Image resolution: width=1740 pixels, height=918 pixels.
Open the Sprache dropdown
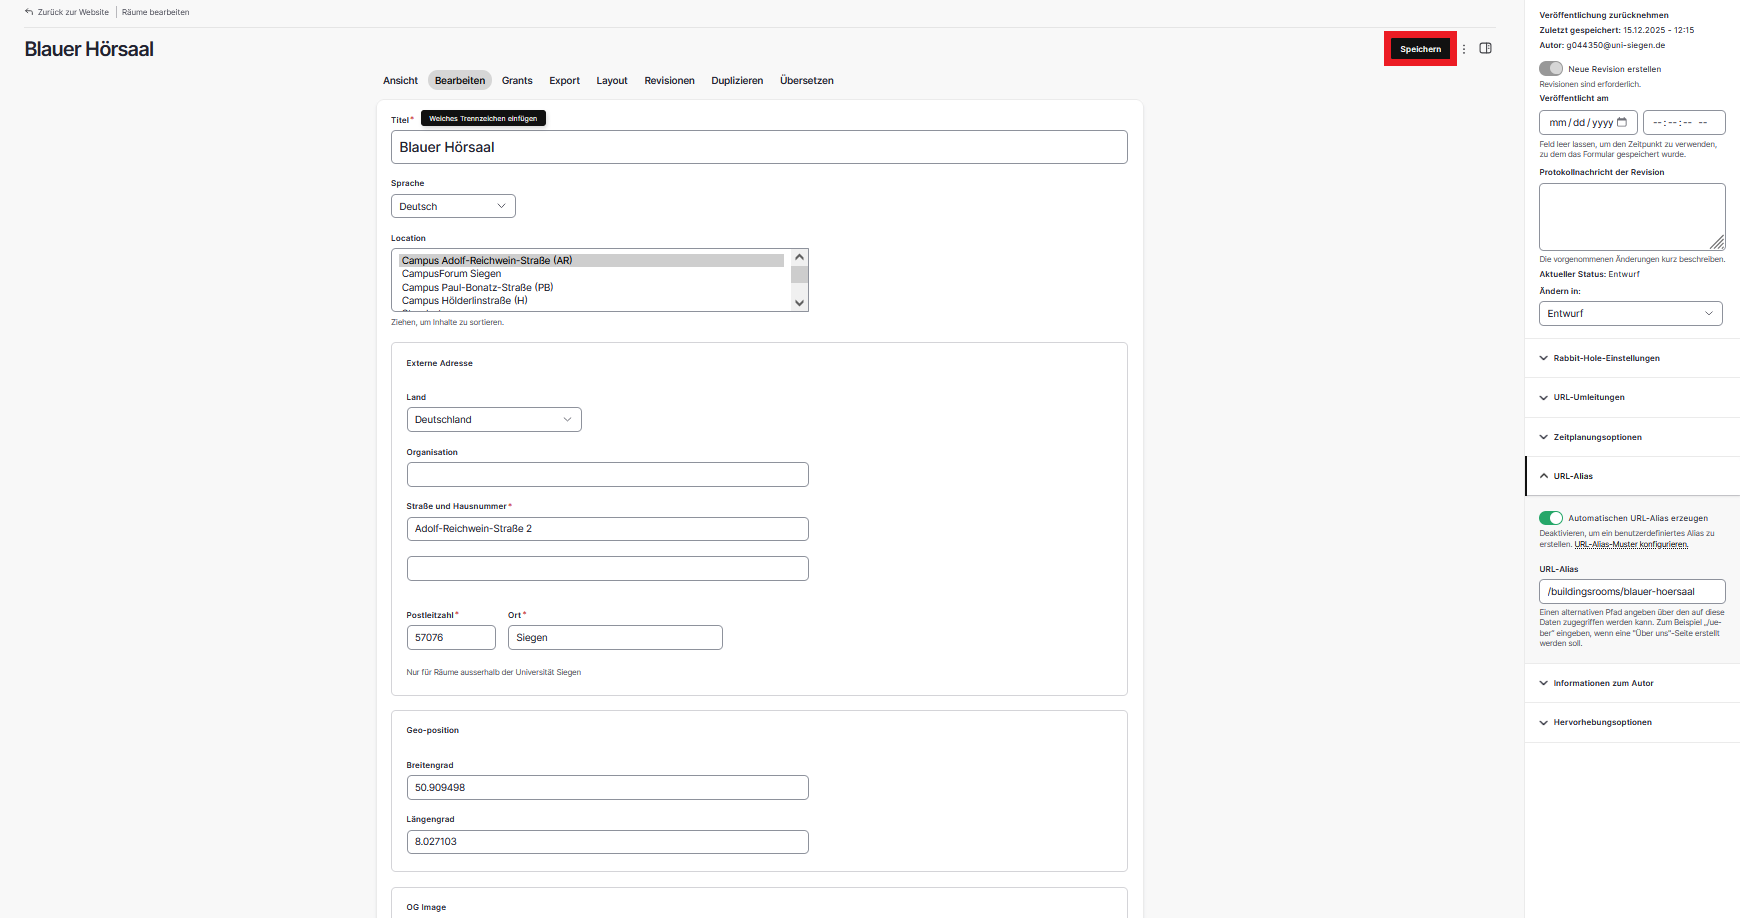point(453,206)
